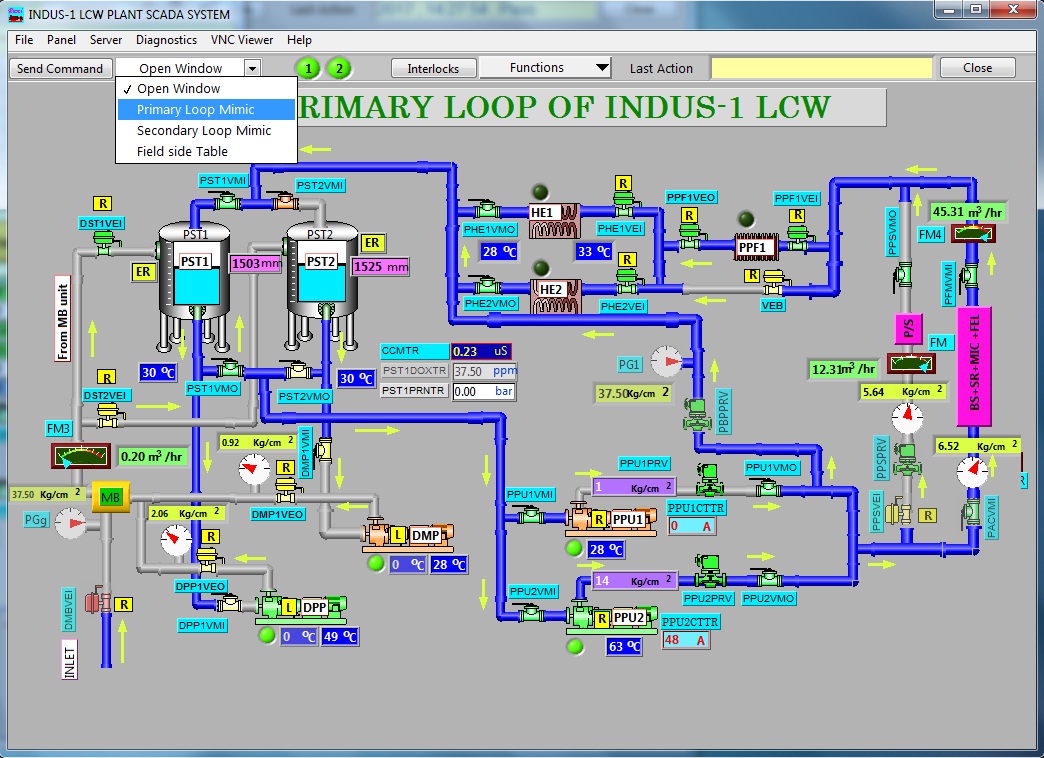Toggle the L mode indicator on DPP
This screenshot has height=758, width=1044.
pyautogui.click(x=289, y=607)
